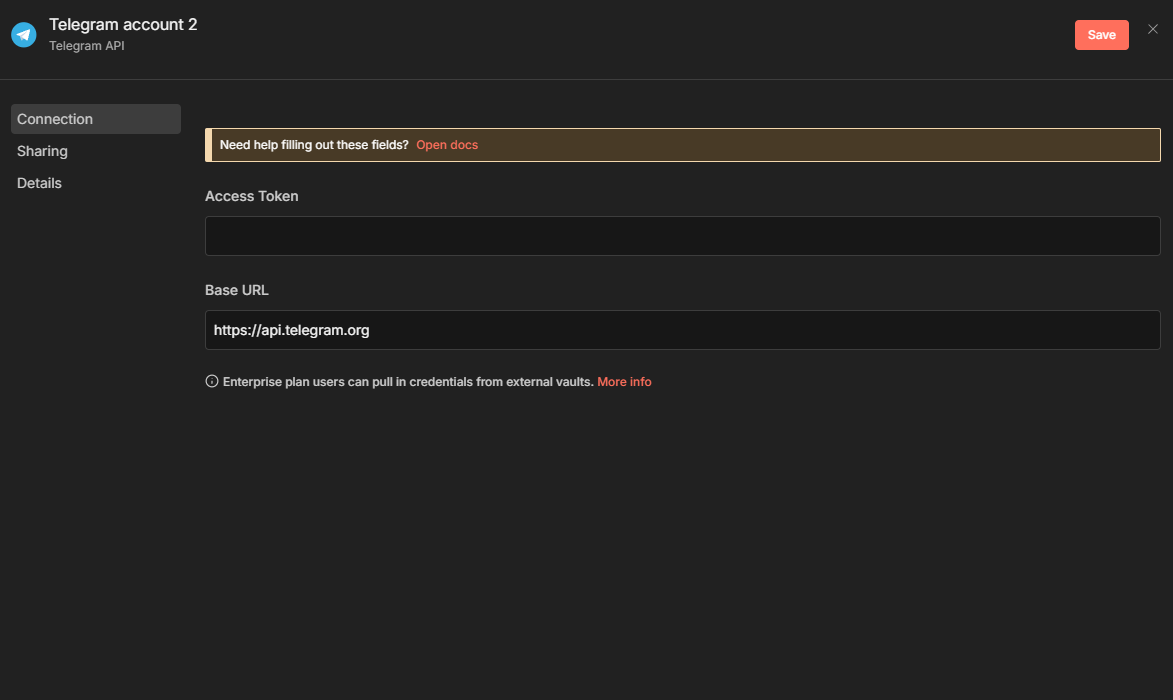Save the Telegram credential
The width and height of the screenshot is (1173, 700).
1101,35
